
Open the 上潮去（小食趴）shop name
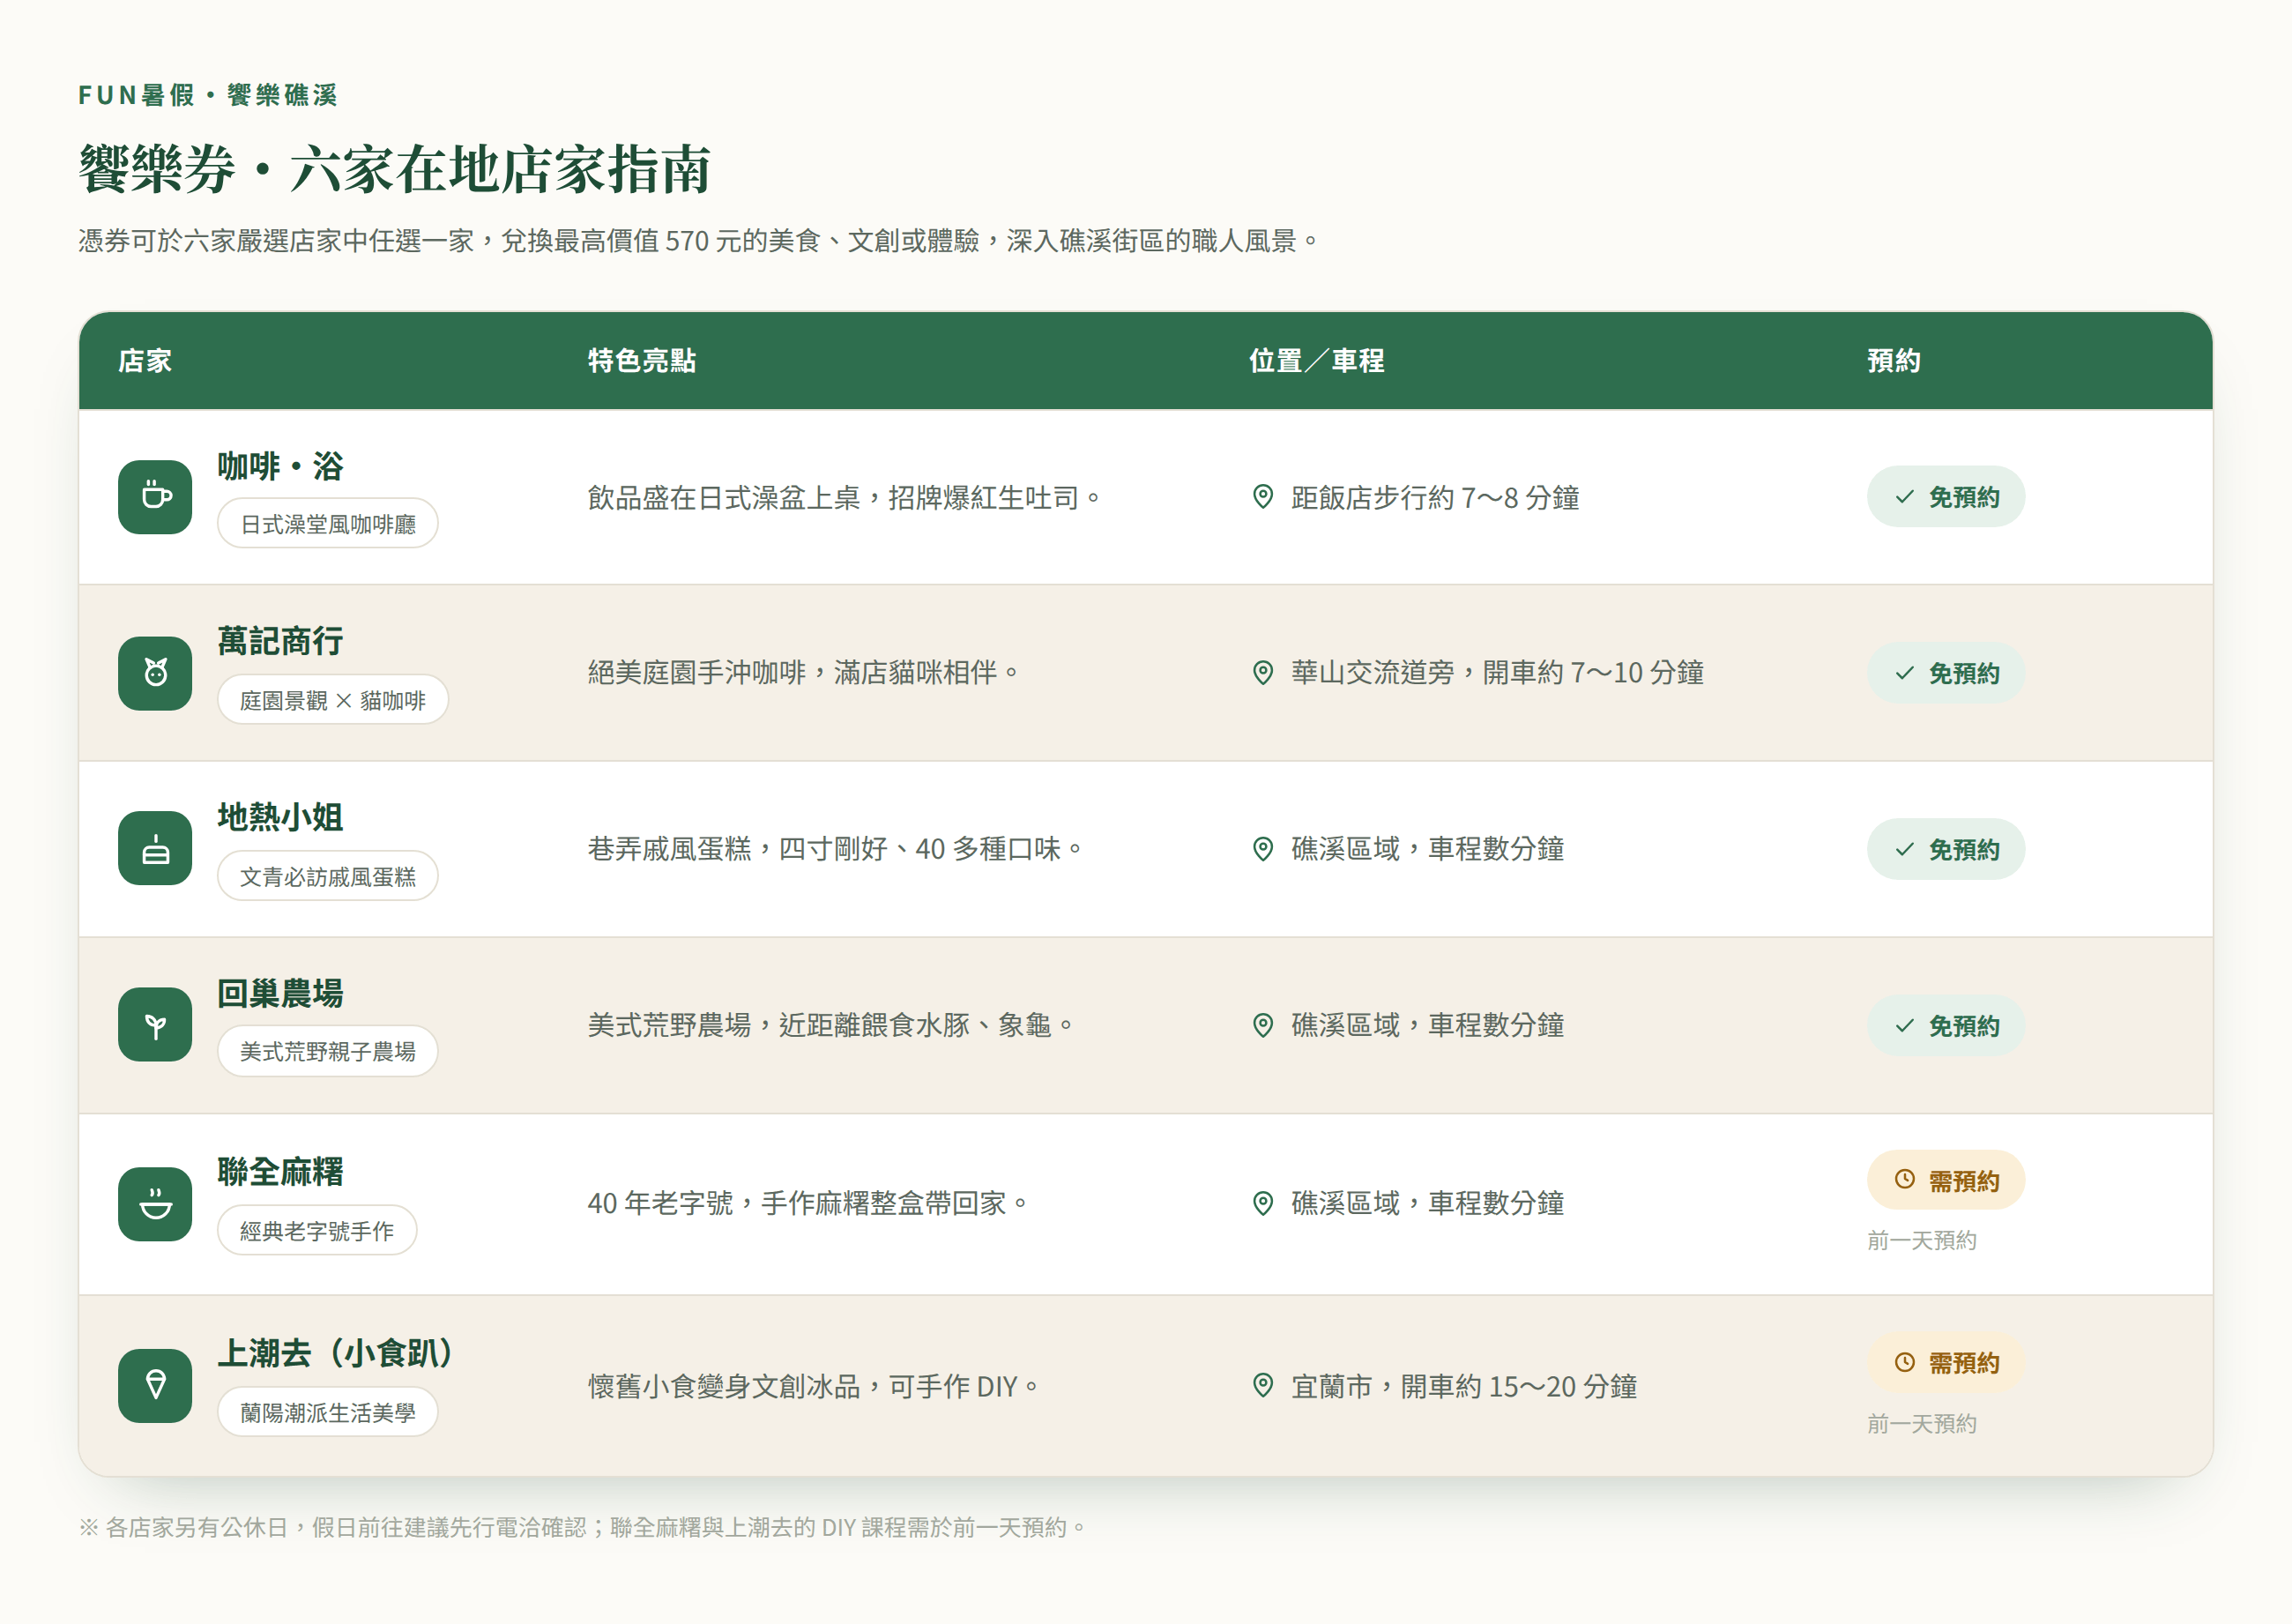coord(336,1354)
